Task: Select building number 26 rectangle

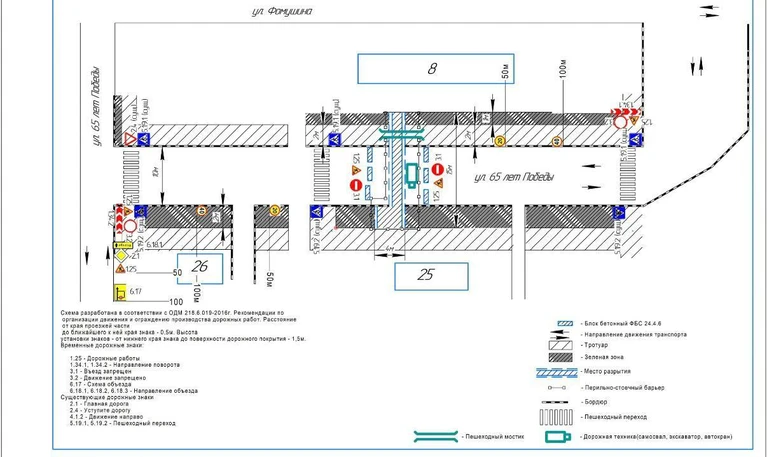Action: pyautogui.click(x=201, y=266)
